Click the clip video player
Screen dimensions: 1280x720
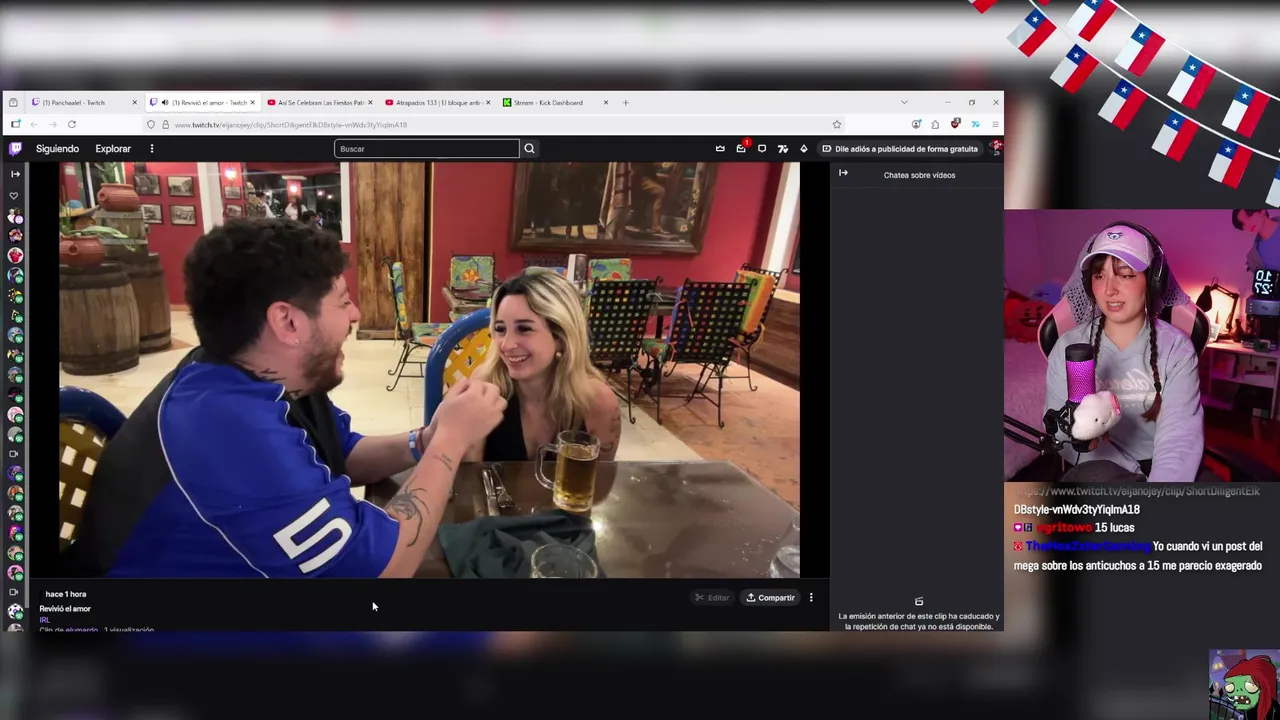pos(430,370)
